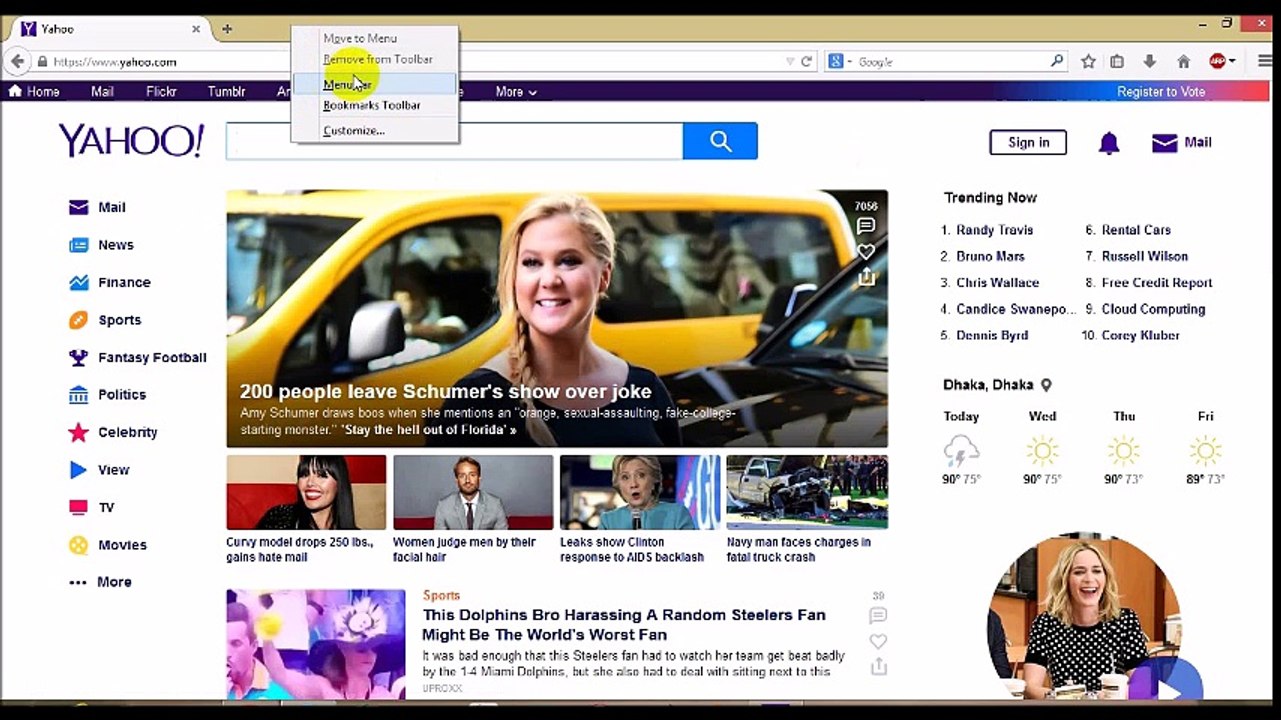Like the Schumer story with heart icon
The width and height of the screenshot is (1281, 720).
point(866,251)
